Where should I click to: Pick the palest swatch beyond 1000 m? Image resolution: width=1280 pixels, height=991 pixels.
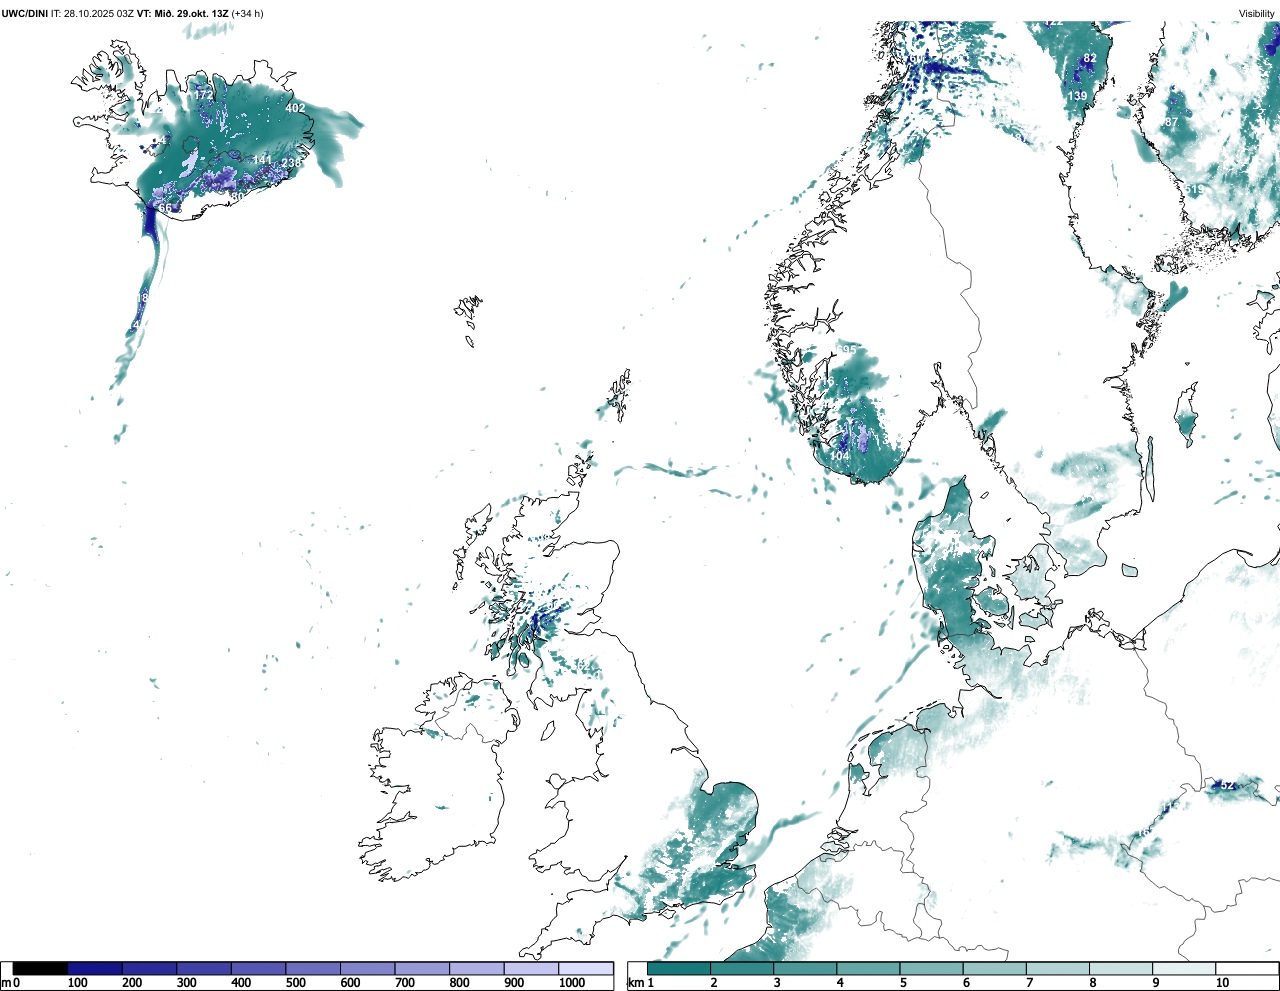click(586, 968)
